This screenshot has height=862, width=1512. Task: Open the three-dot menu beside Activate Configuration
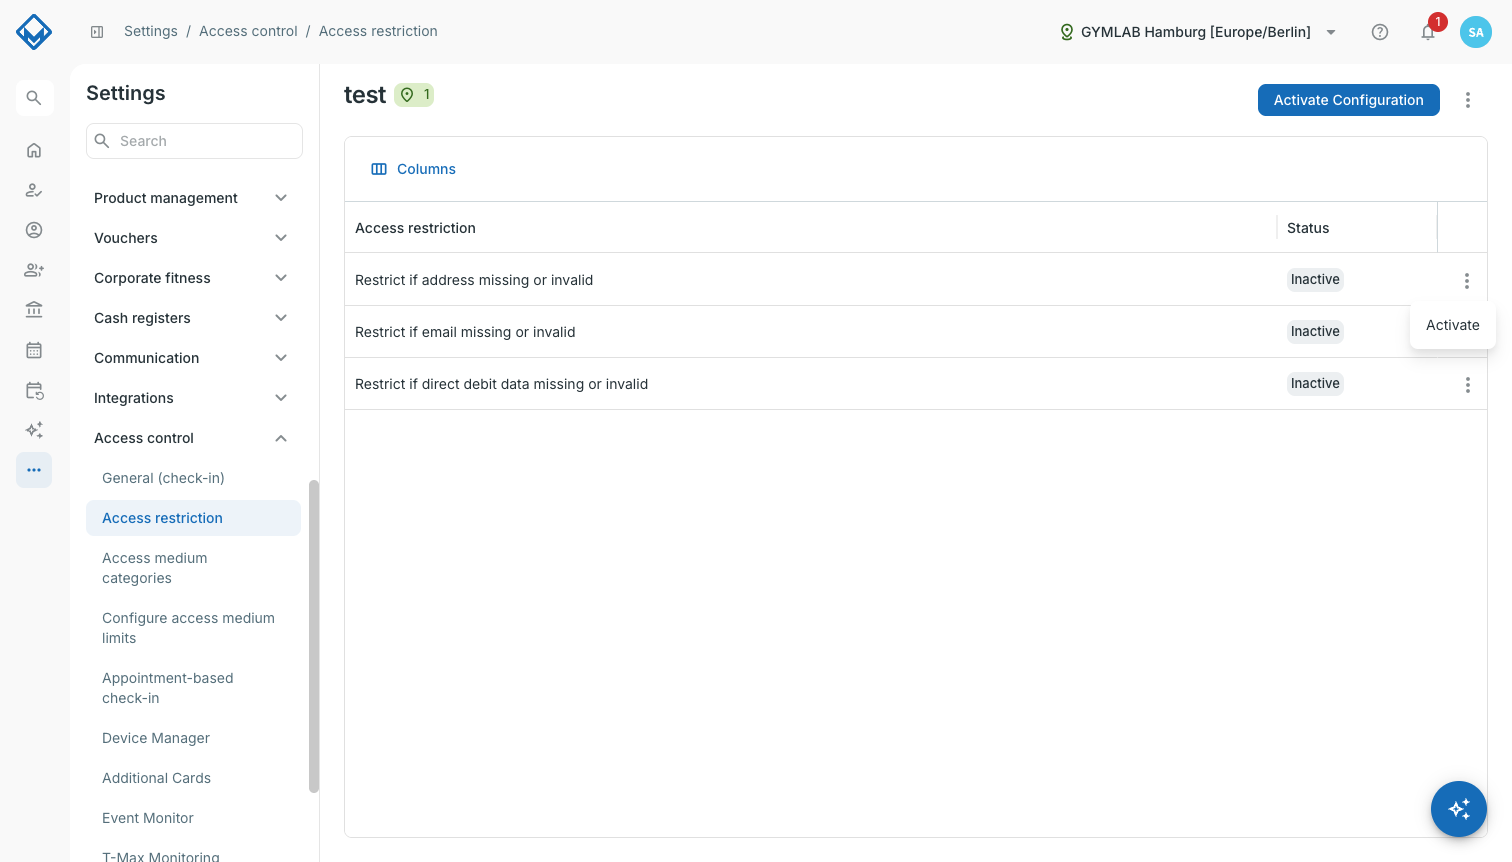pos(1468,100)
